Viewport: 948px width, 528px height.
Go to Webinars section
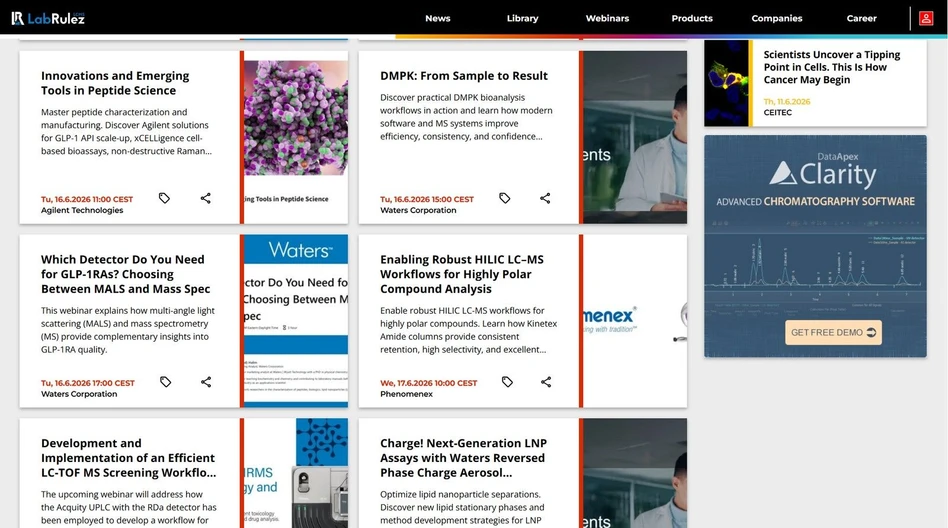coord(607,18)
